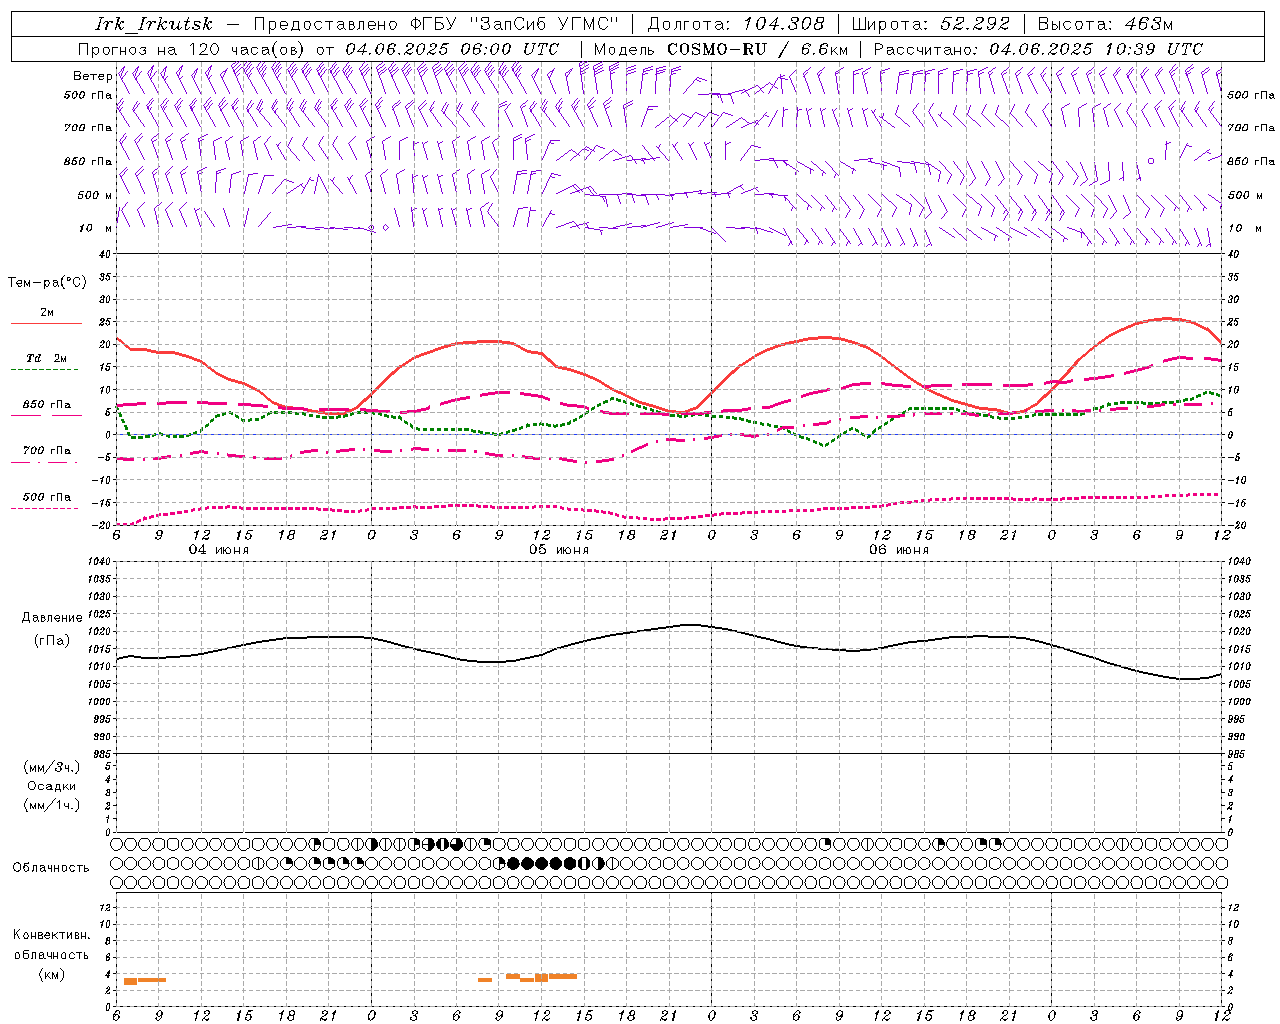Click the small orange convective bar at 05 June 8h
Image resolution: width=1280 pixels, height=1024 pixels.
(485, 980)
